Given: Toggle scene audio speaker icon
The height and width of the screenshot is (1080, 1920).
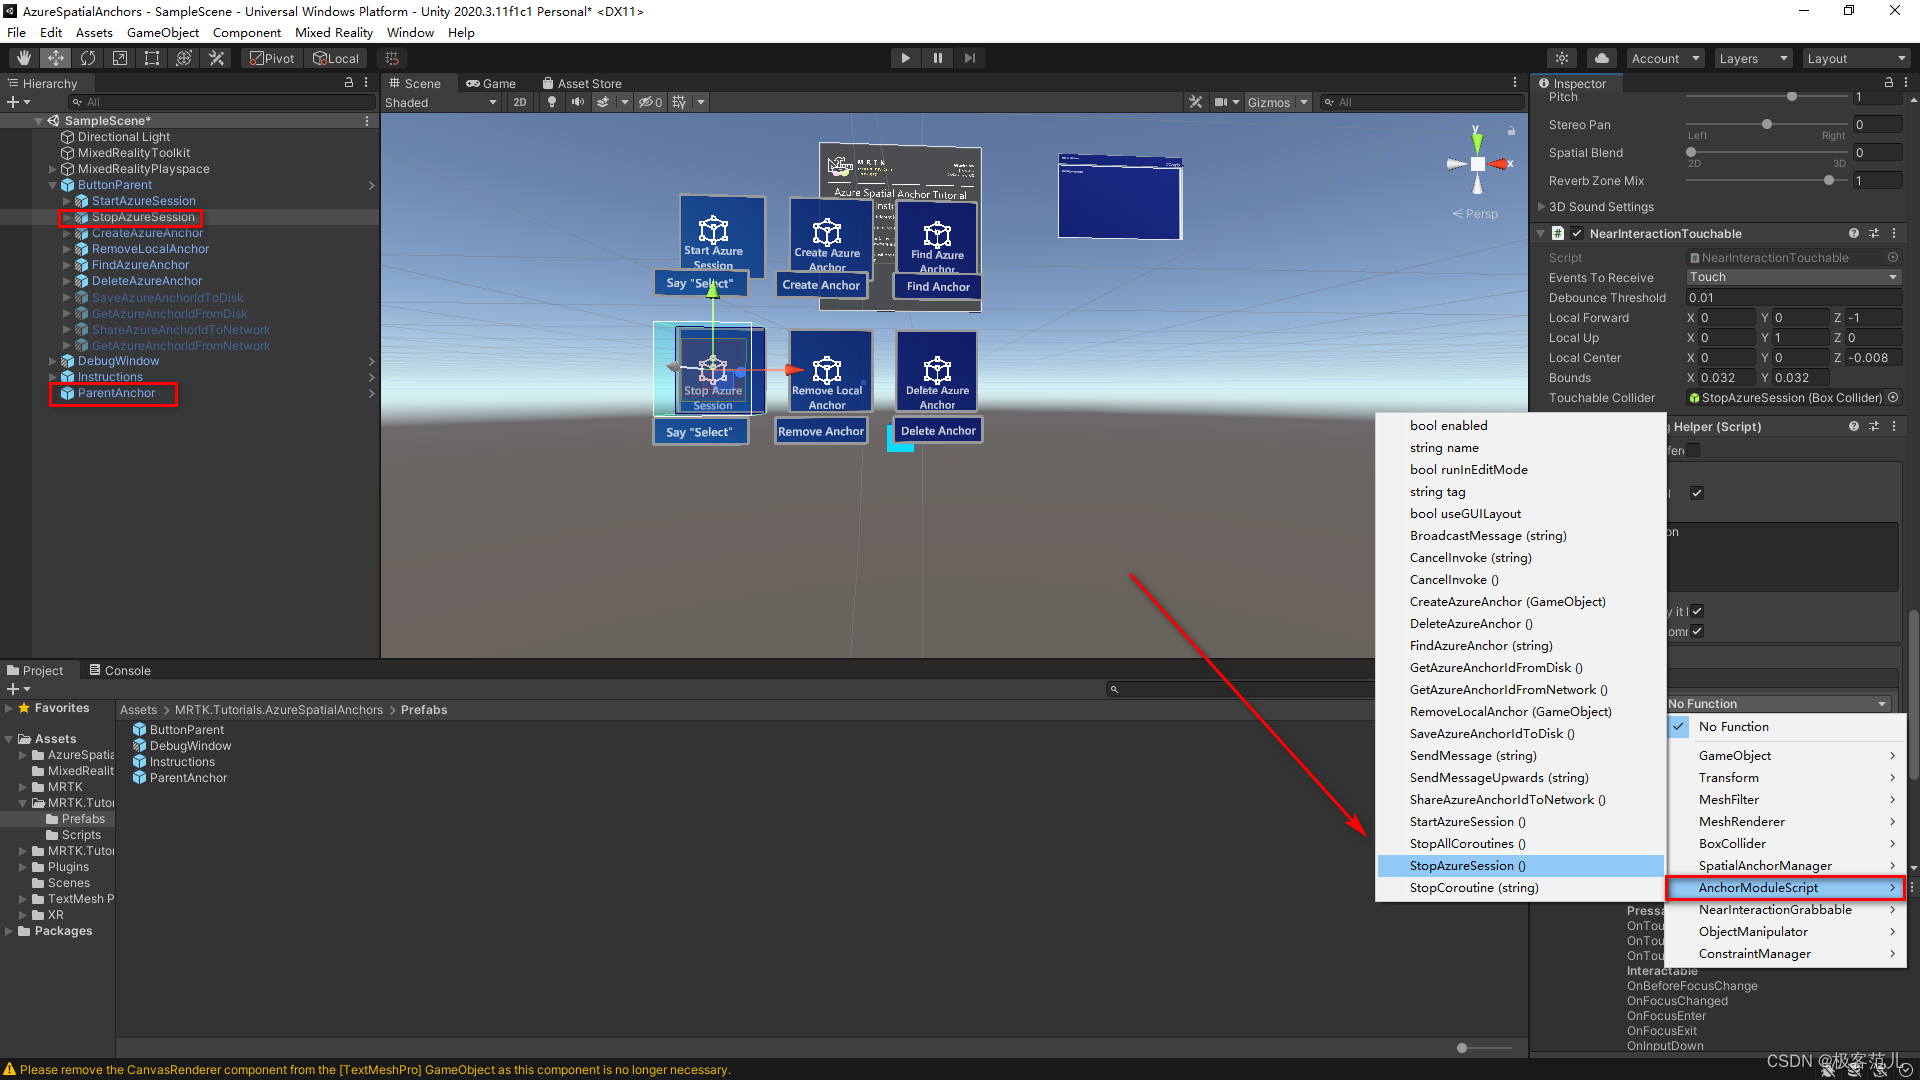Looking at the screenshot, I should [577, 102].
